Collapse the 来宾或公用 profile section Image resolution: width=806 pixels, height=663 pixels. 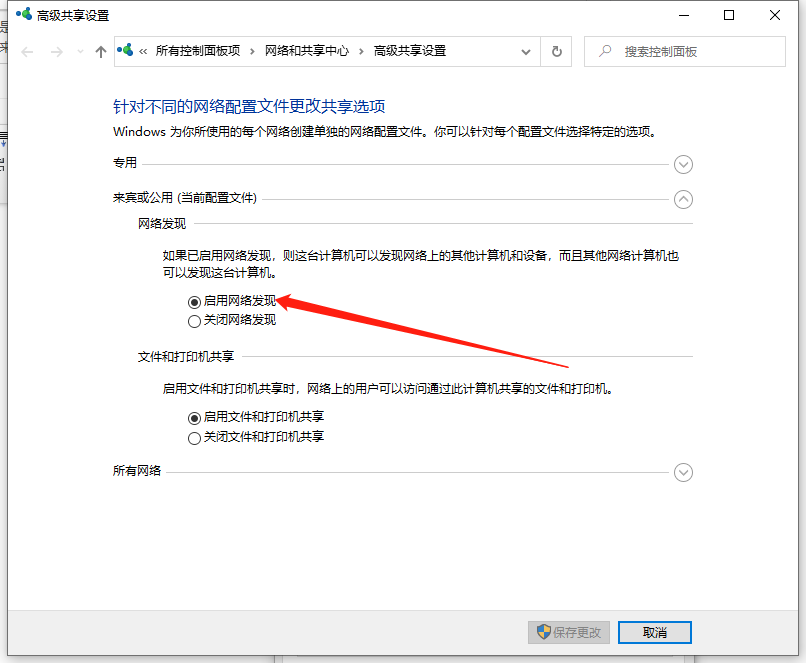(x=683, y=199)
